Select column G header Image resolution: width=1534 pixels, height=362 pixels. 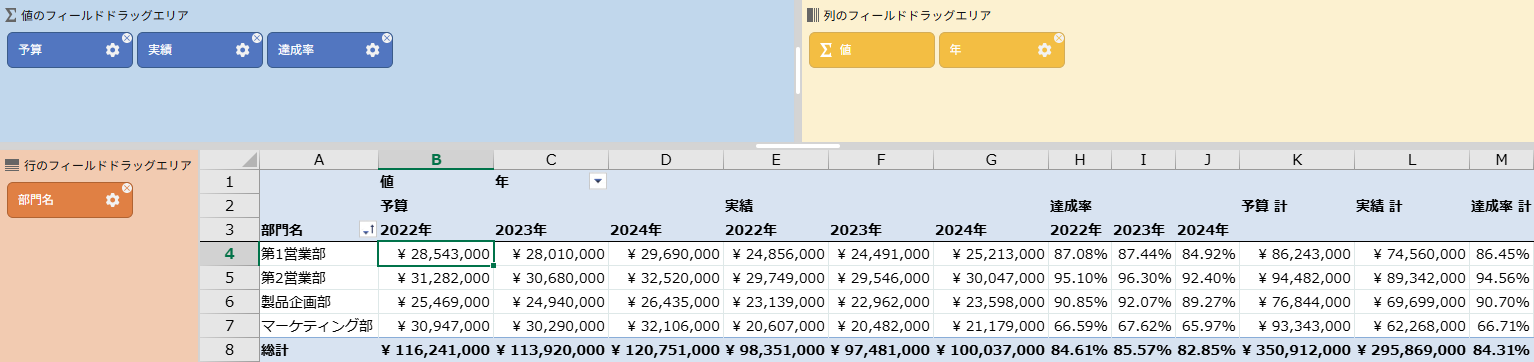(x=991, y=160)
